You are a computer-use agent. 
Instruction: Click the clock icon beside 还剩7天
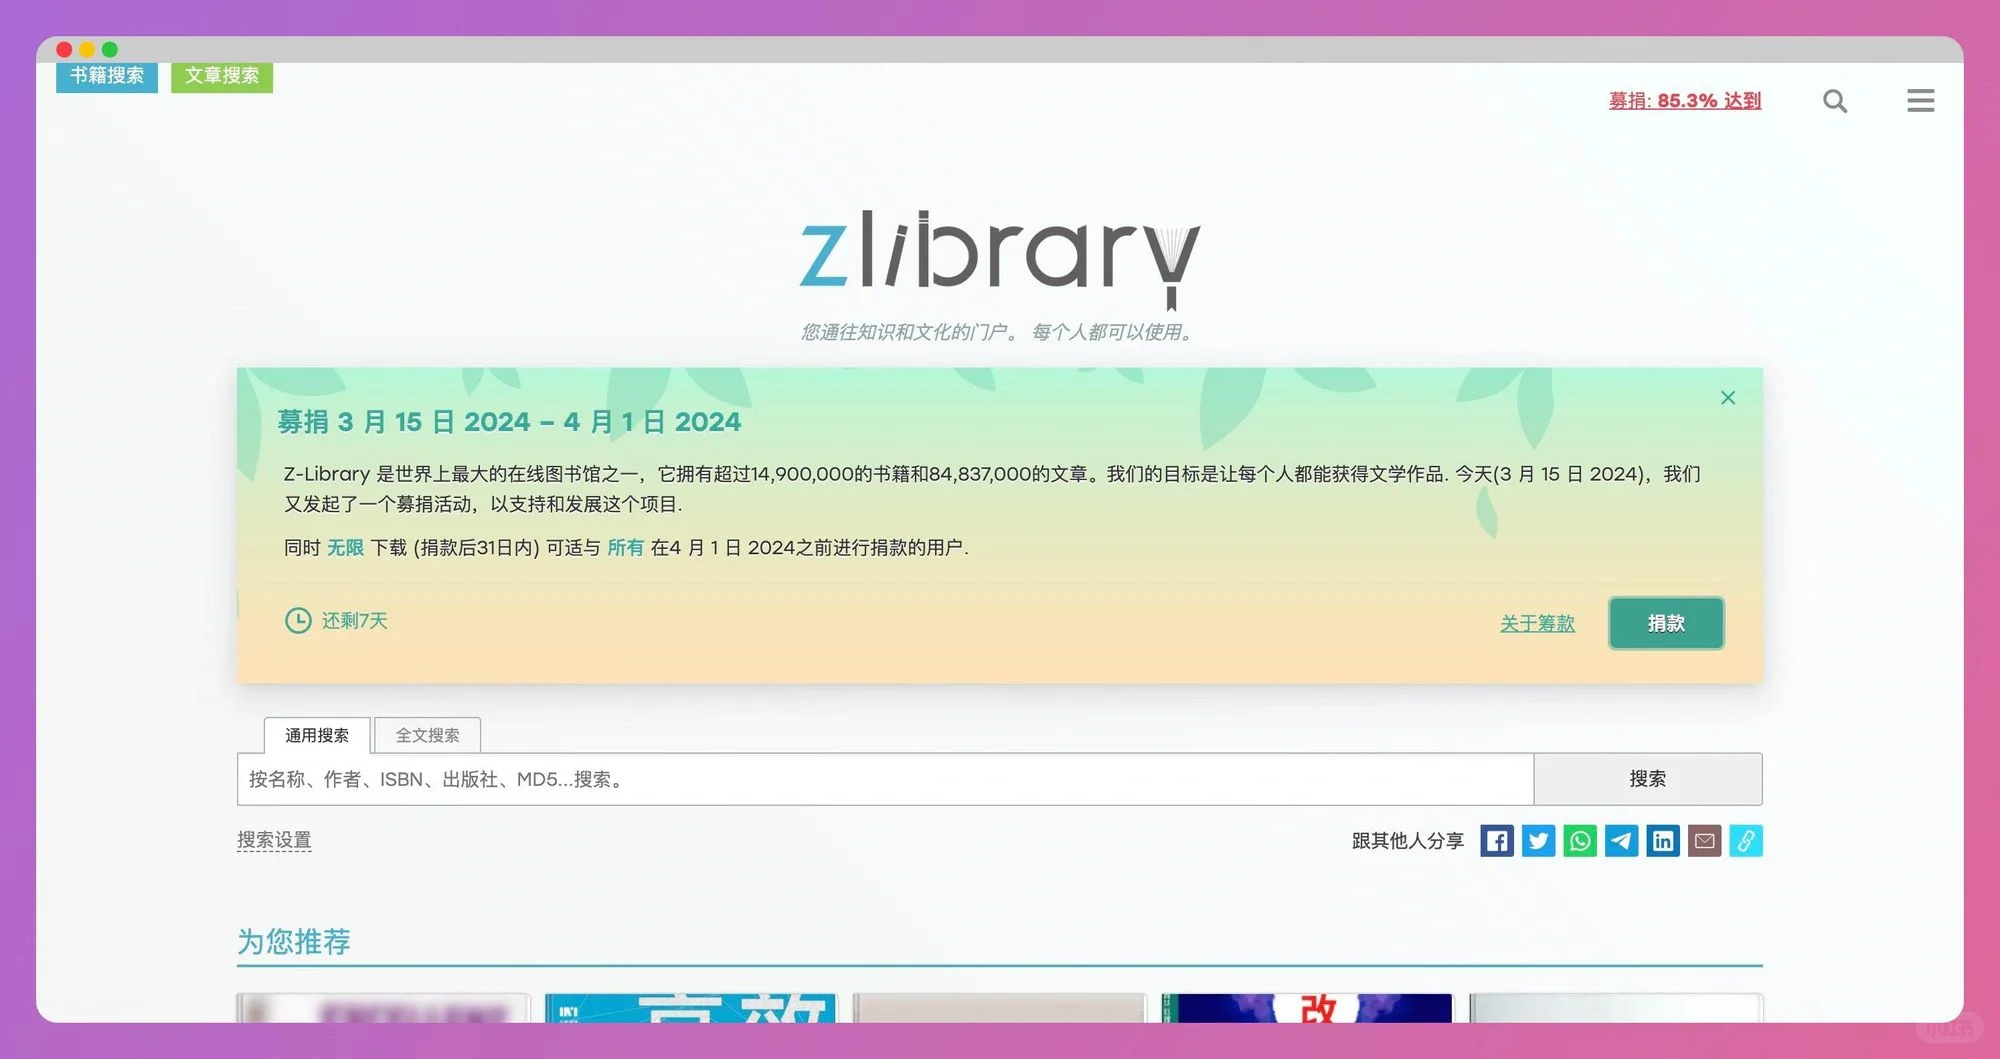click(x=298, y=621)
